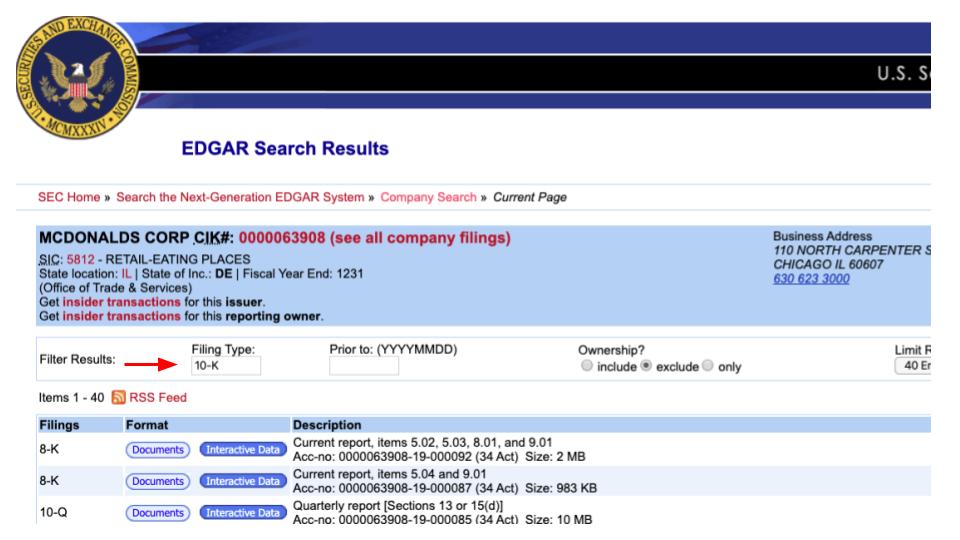
Task: Click the 'Items 1 - 40' count text
Action: pos(71,397)
